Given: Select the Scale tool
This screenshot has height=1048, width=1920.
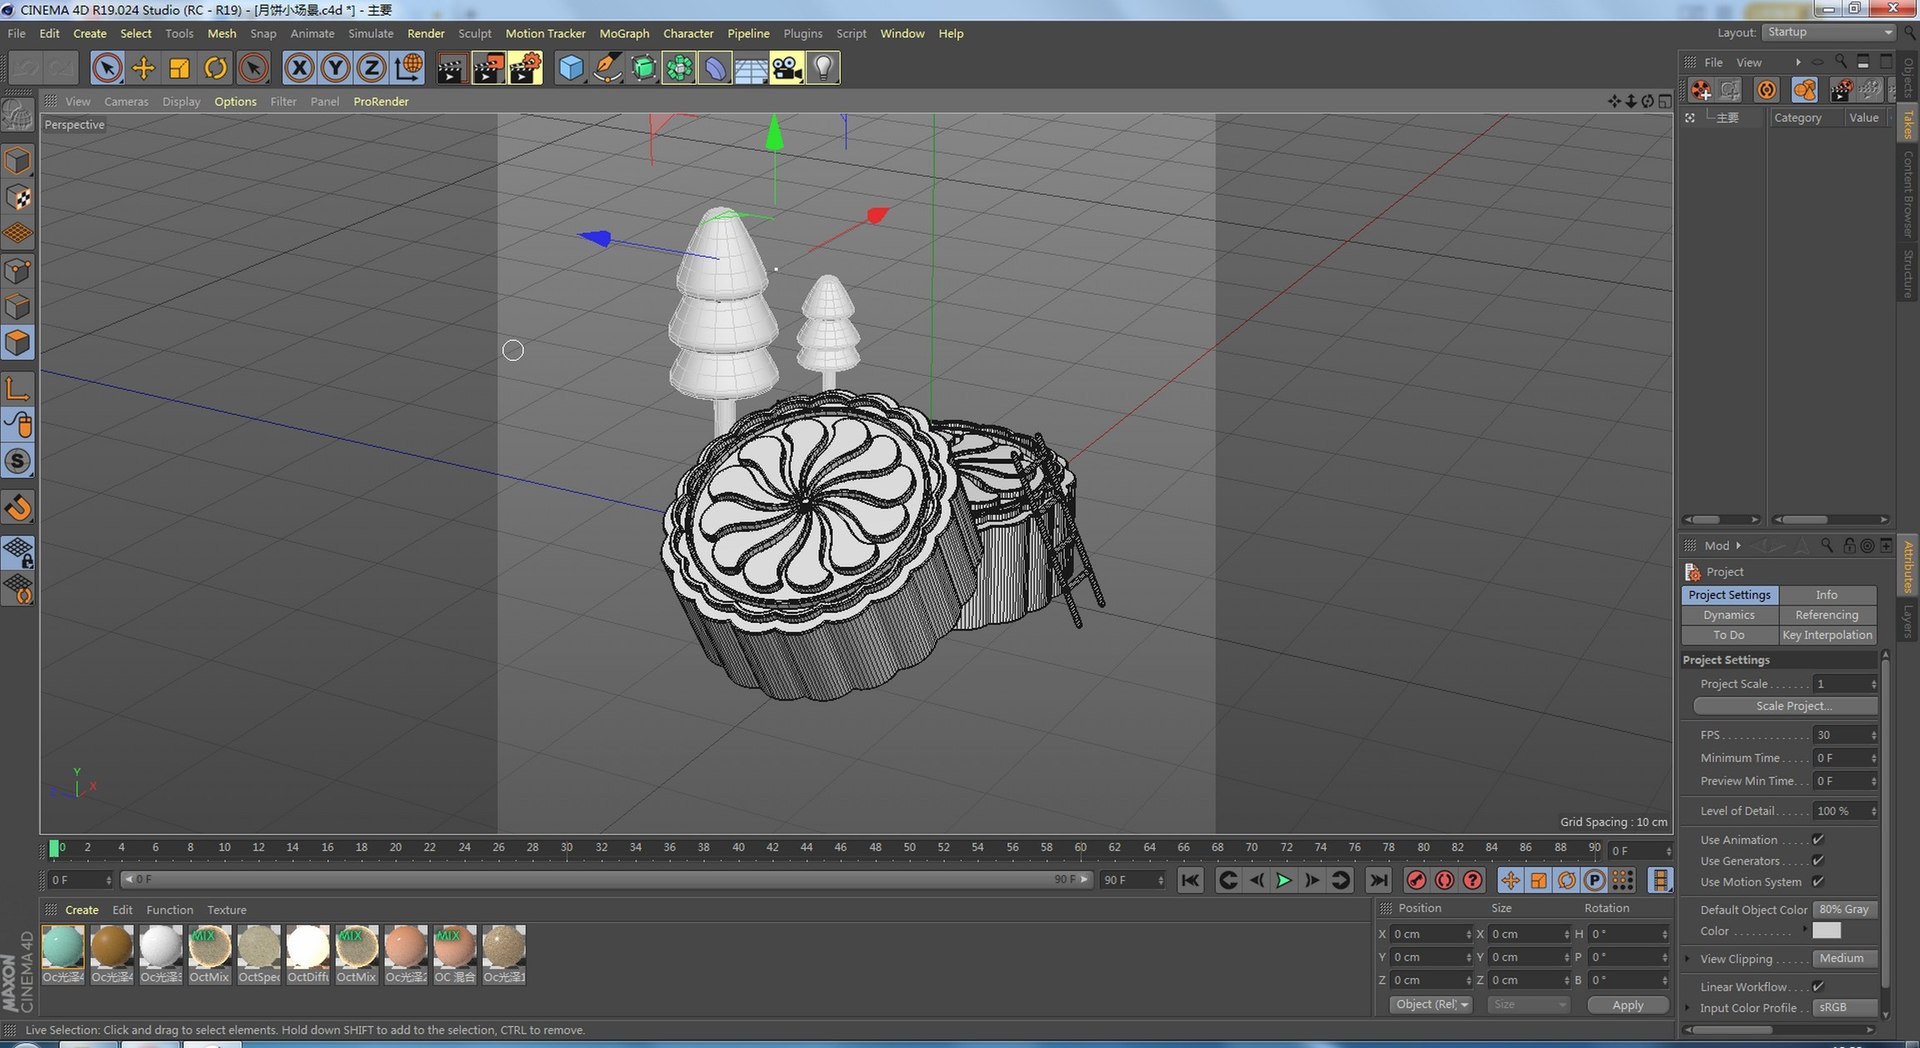Looking at the screenshot, I should click(180, 68).
